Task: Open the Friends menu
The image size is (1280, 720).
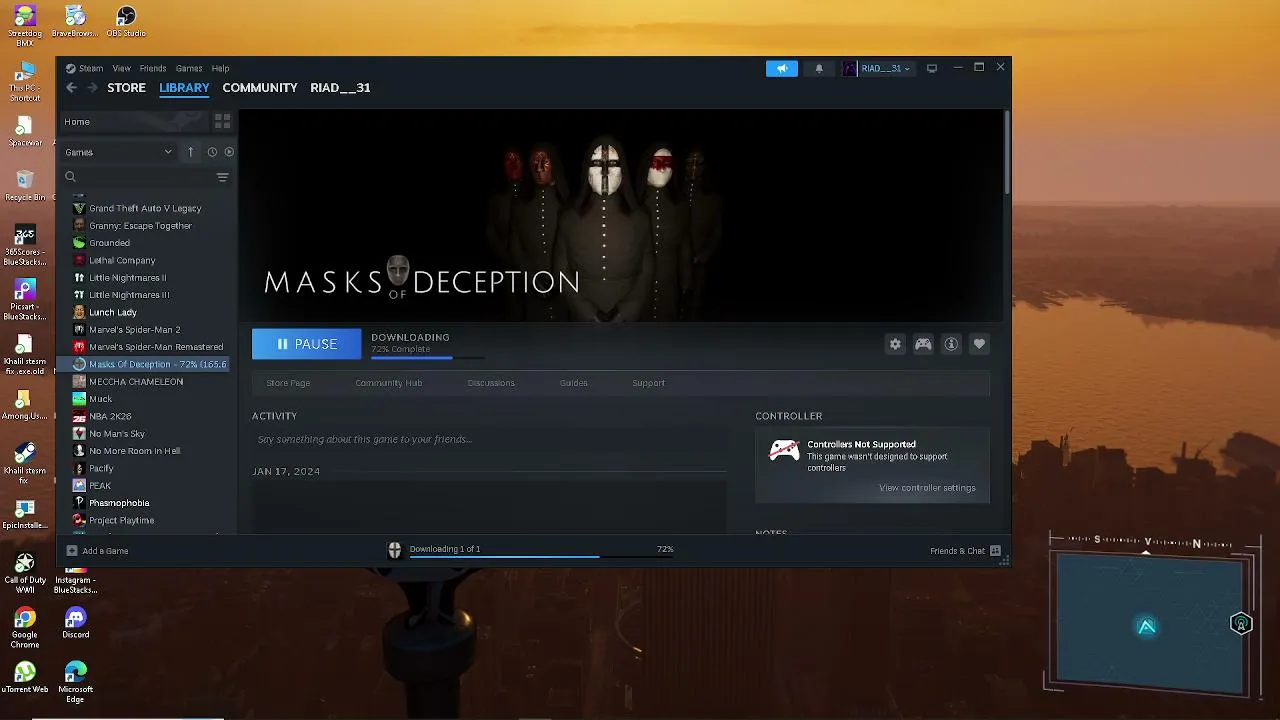Action: tap(153, 69)
